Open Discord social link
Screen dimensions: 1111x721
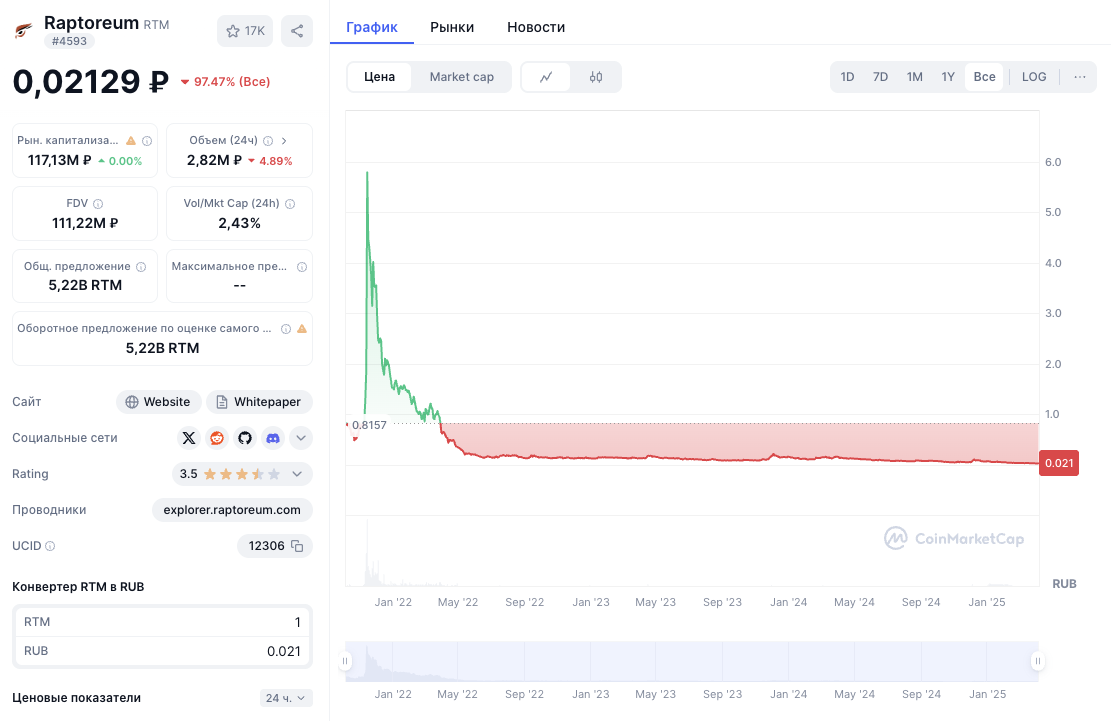[x=273, y=438]
